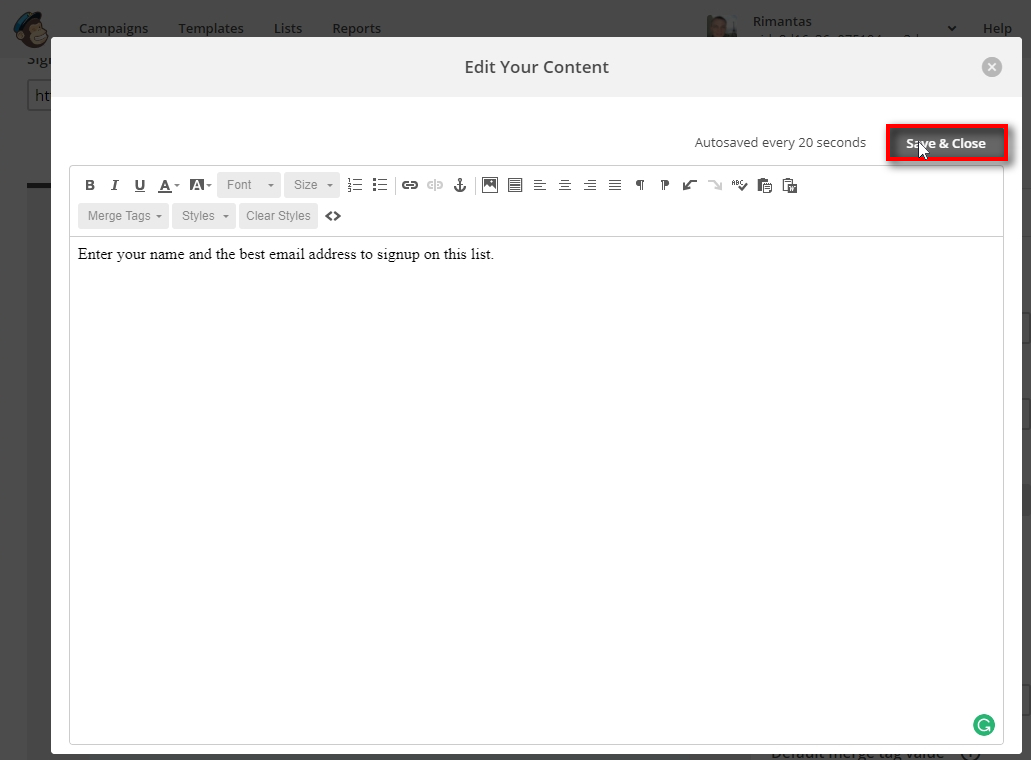The image size is (1031, 760).
Task: Click the insert image icon
Action: (490, 185)
